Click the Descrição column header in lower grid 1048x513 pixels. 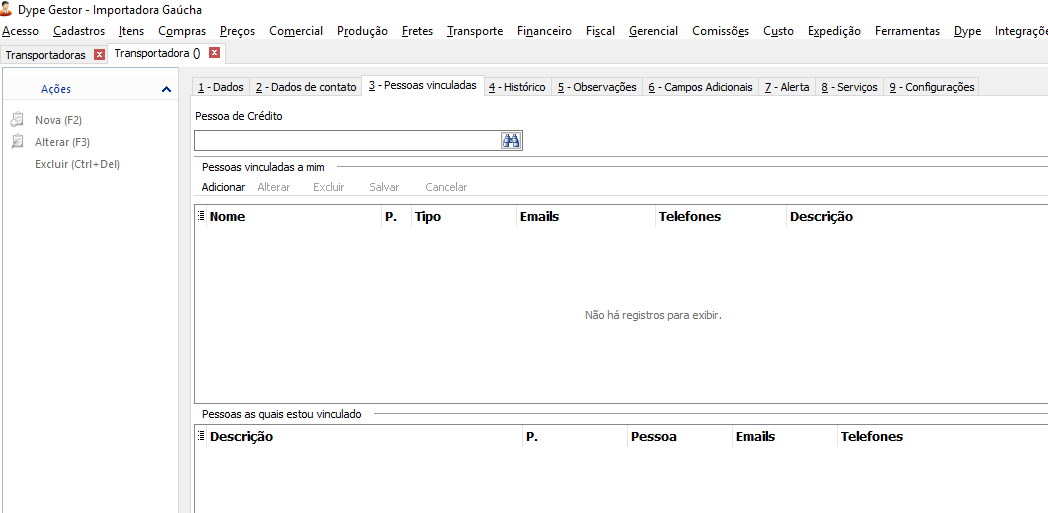click(x=364, y=436)
